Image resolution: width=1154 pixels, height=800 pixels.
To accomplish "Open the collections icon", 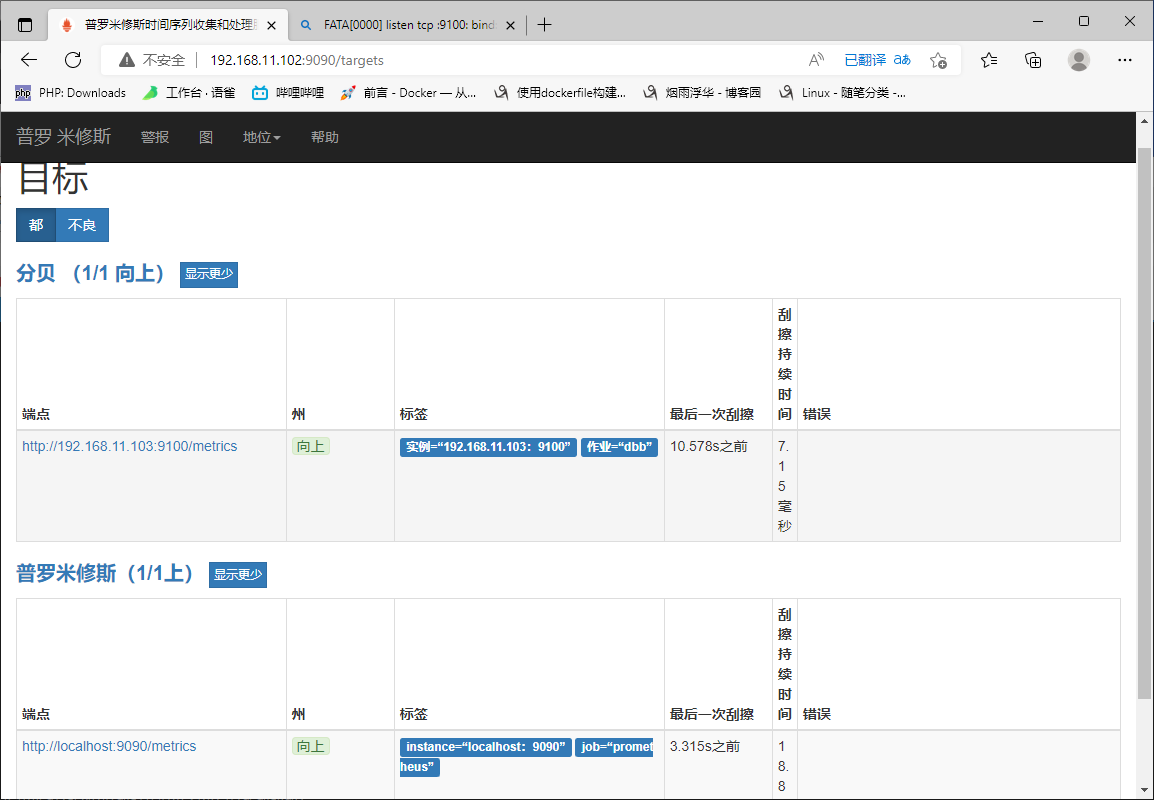I will (1033, 60).
